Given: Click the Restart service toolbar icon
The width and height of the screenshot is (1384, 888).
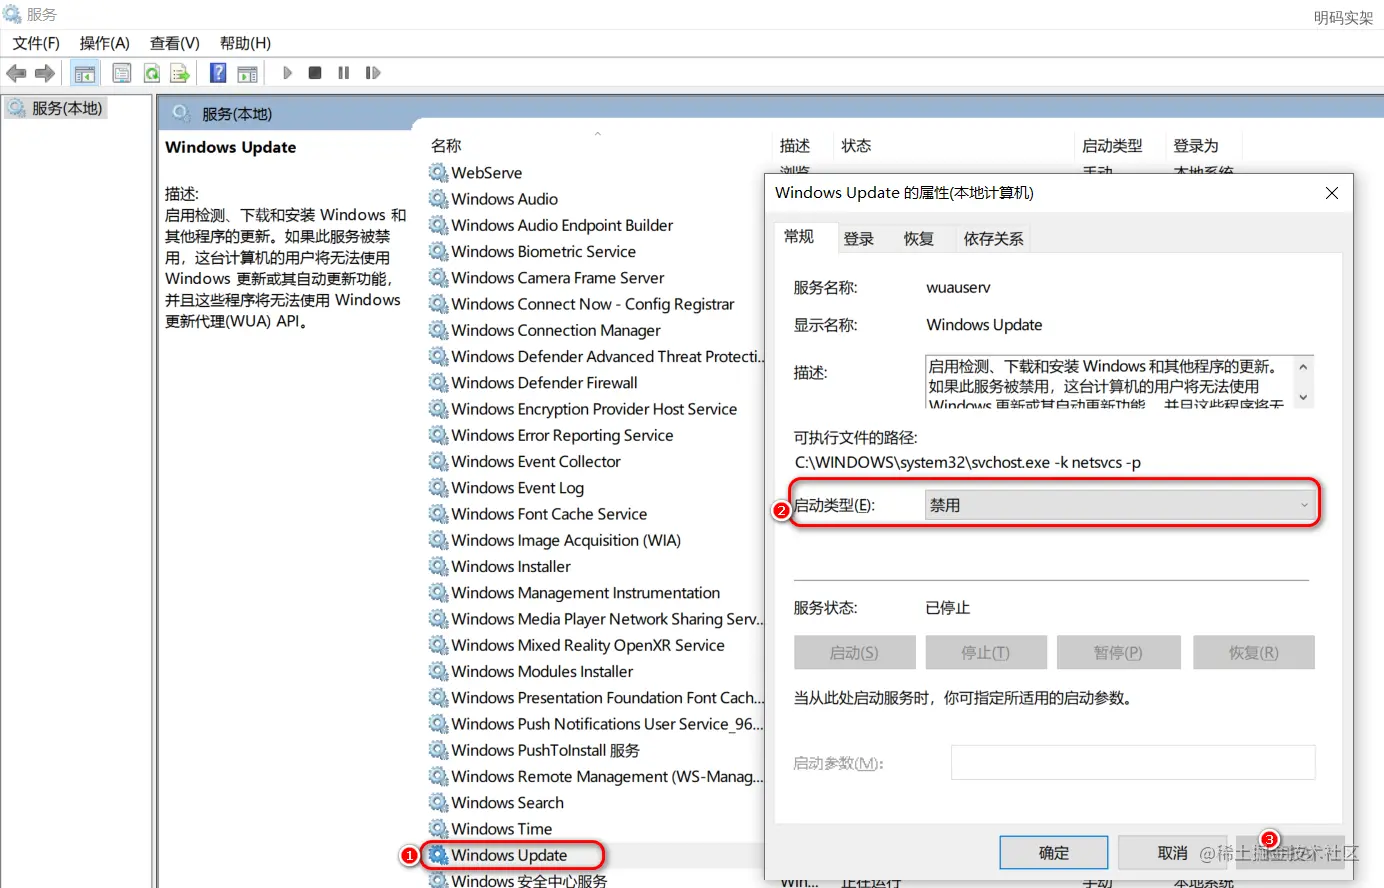Looking at the screenshot, I should point(373,73).
